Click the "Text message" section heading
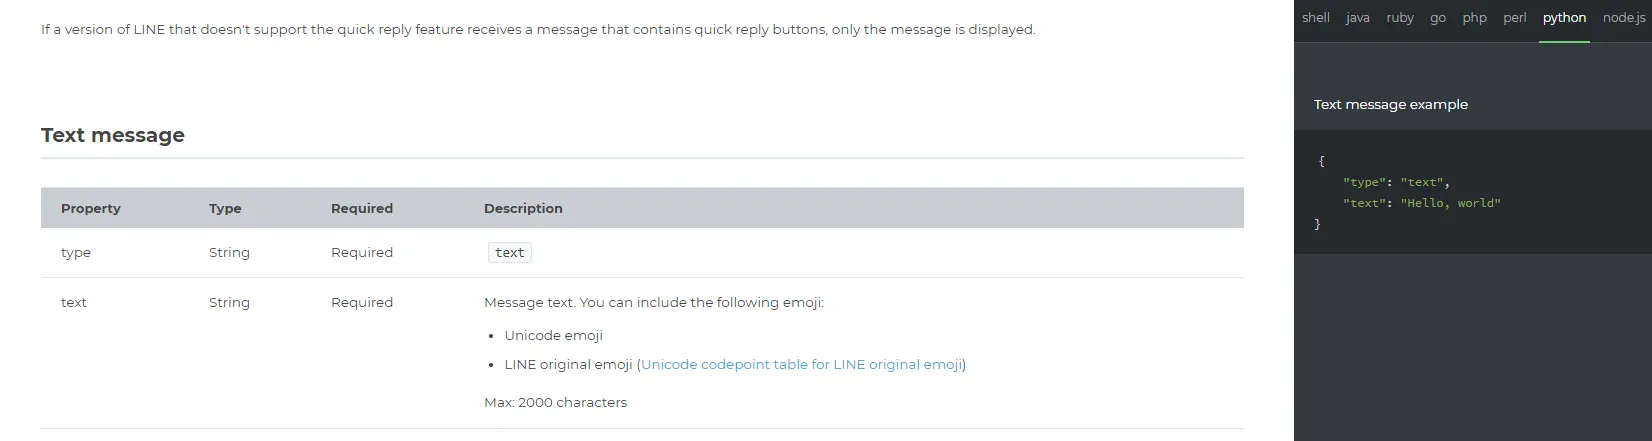The image size is (1652, 441). coord(113,135)
